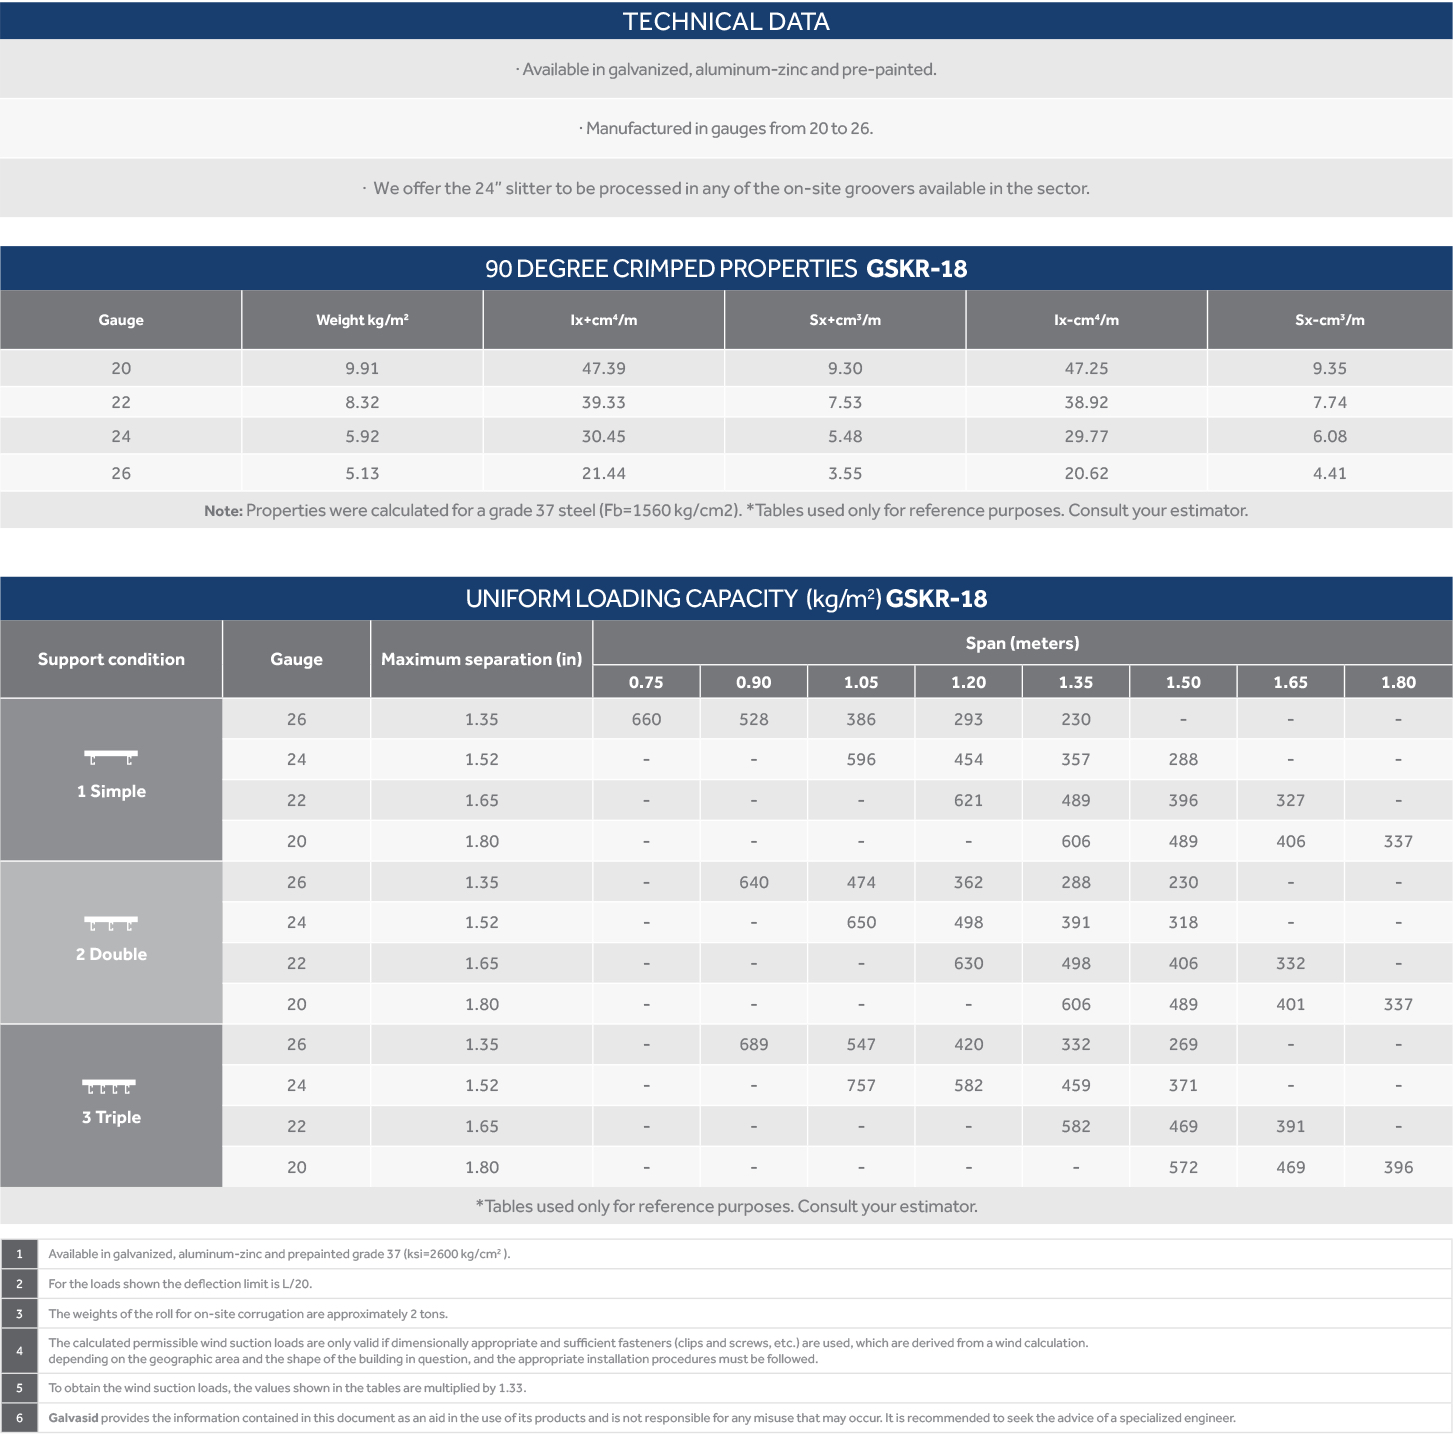1453x1435 pixels.
Task: Select the Support condition column header
Action: point(111,659)
